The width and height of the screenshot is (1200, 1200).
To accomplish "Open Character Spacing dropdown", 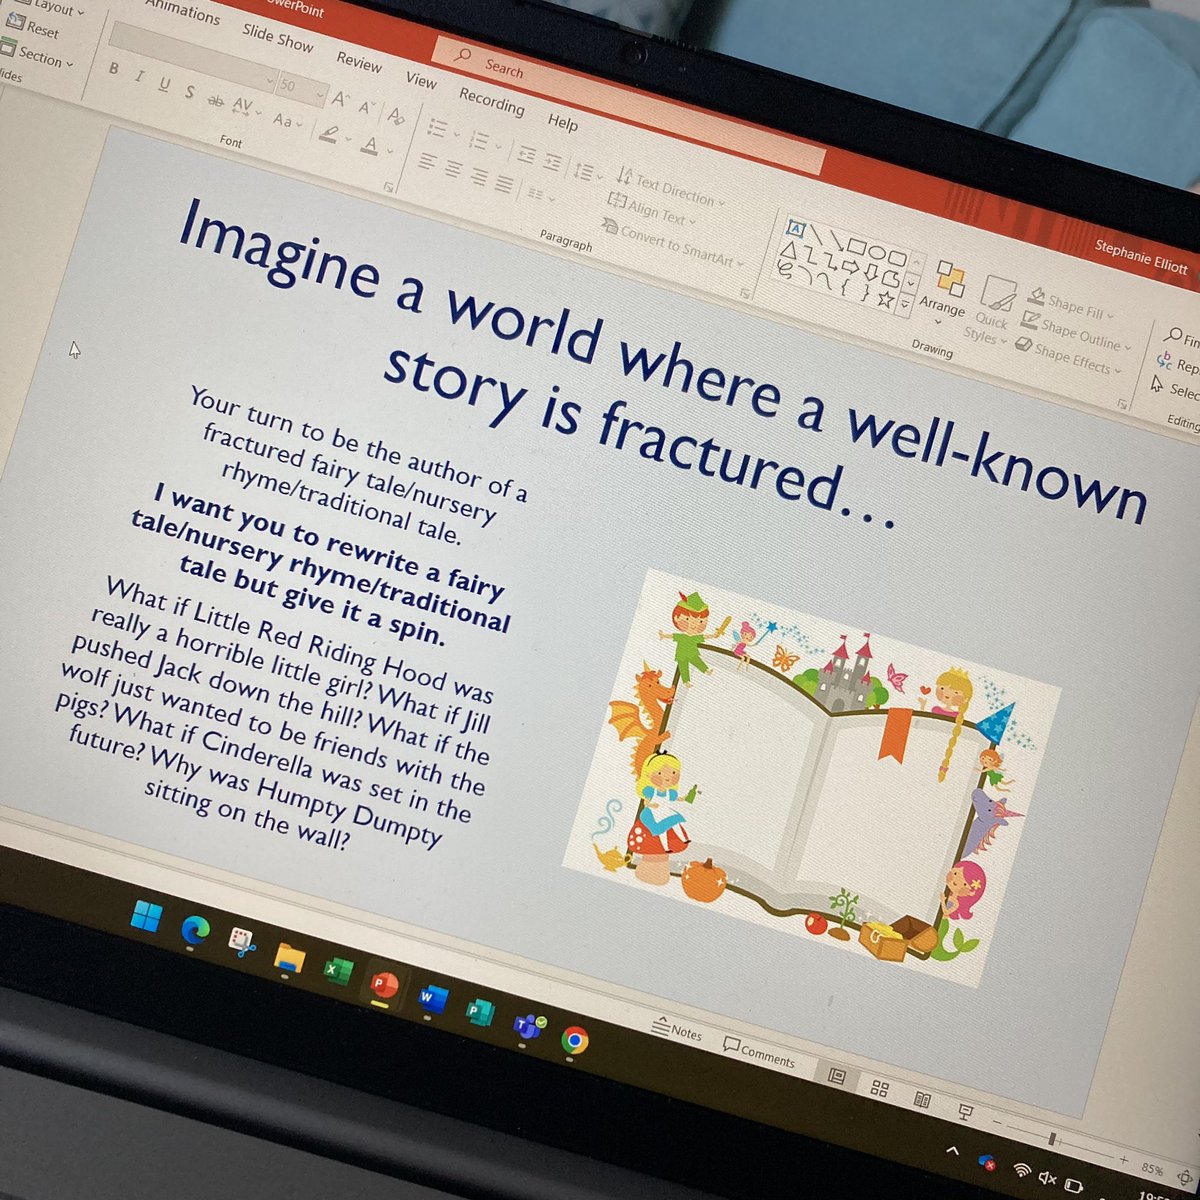I will click(245, 107).
